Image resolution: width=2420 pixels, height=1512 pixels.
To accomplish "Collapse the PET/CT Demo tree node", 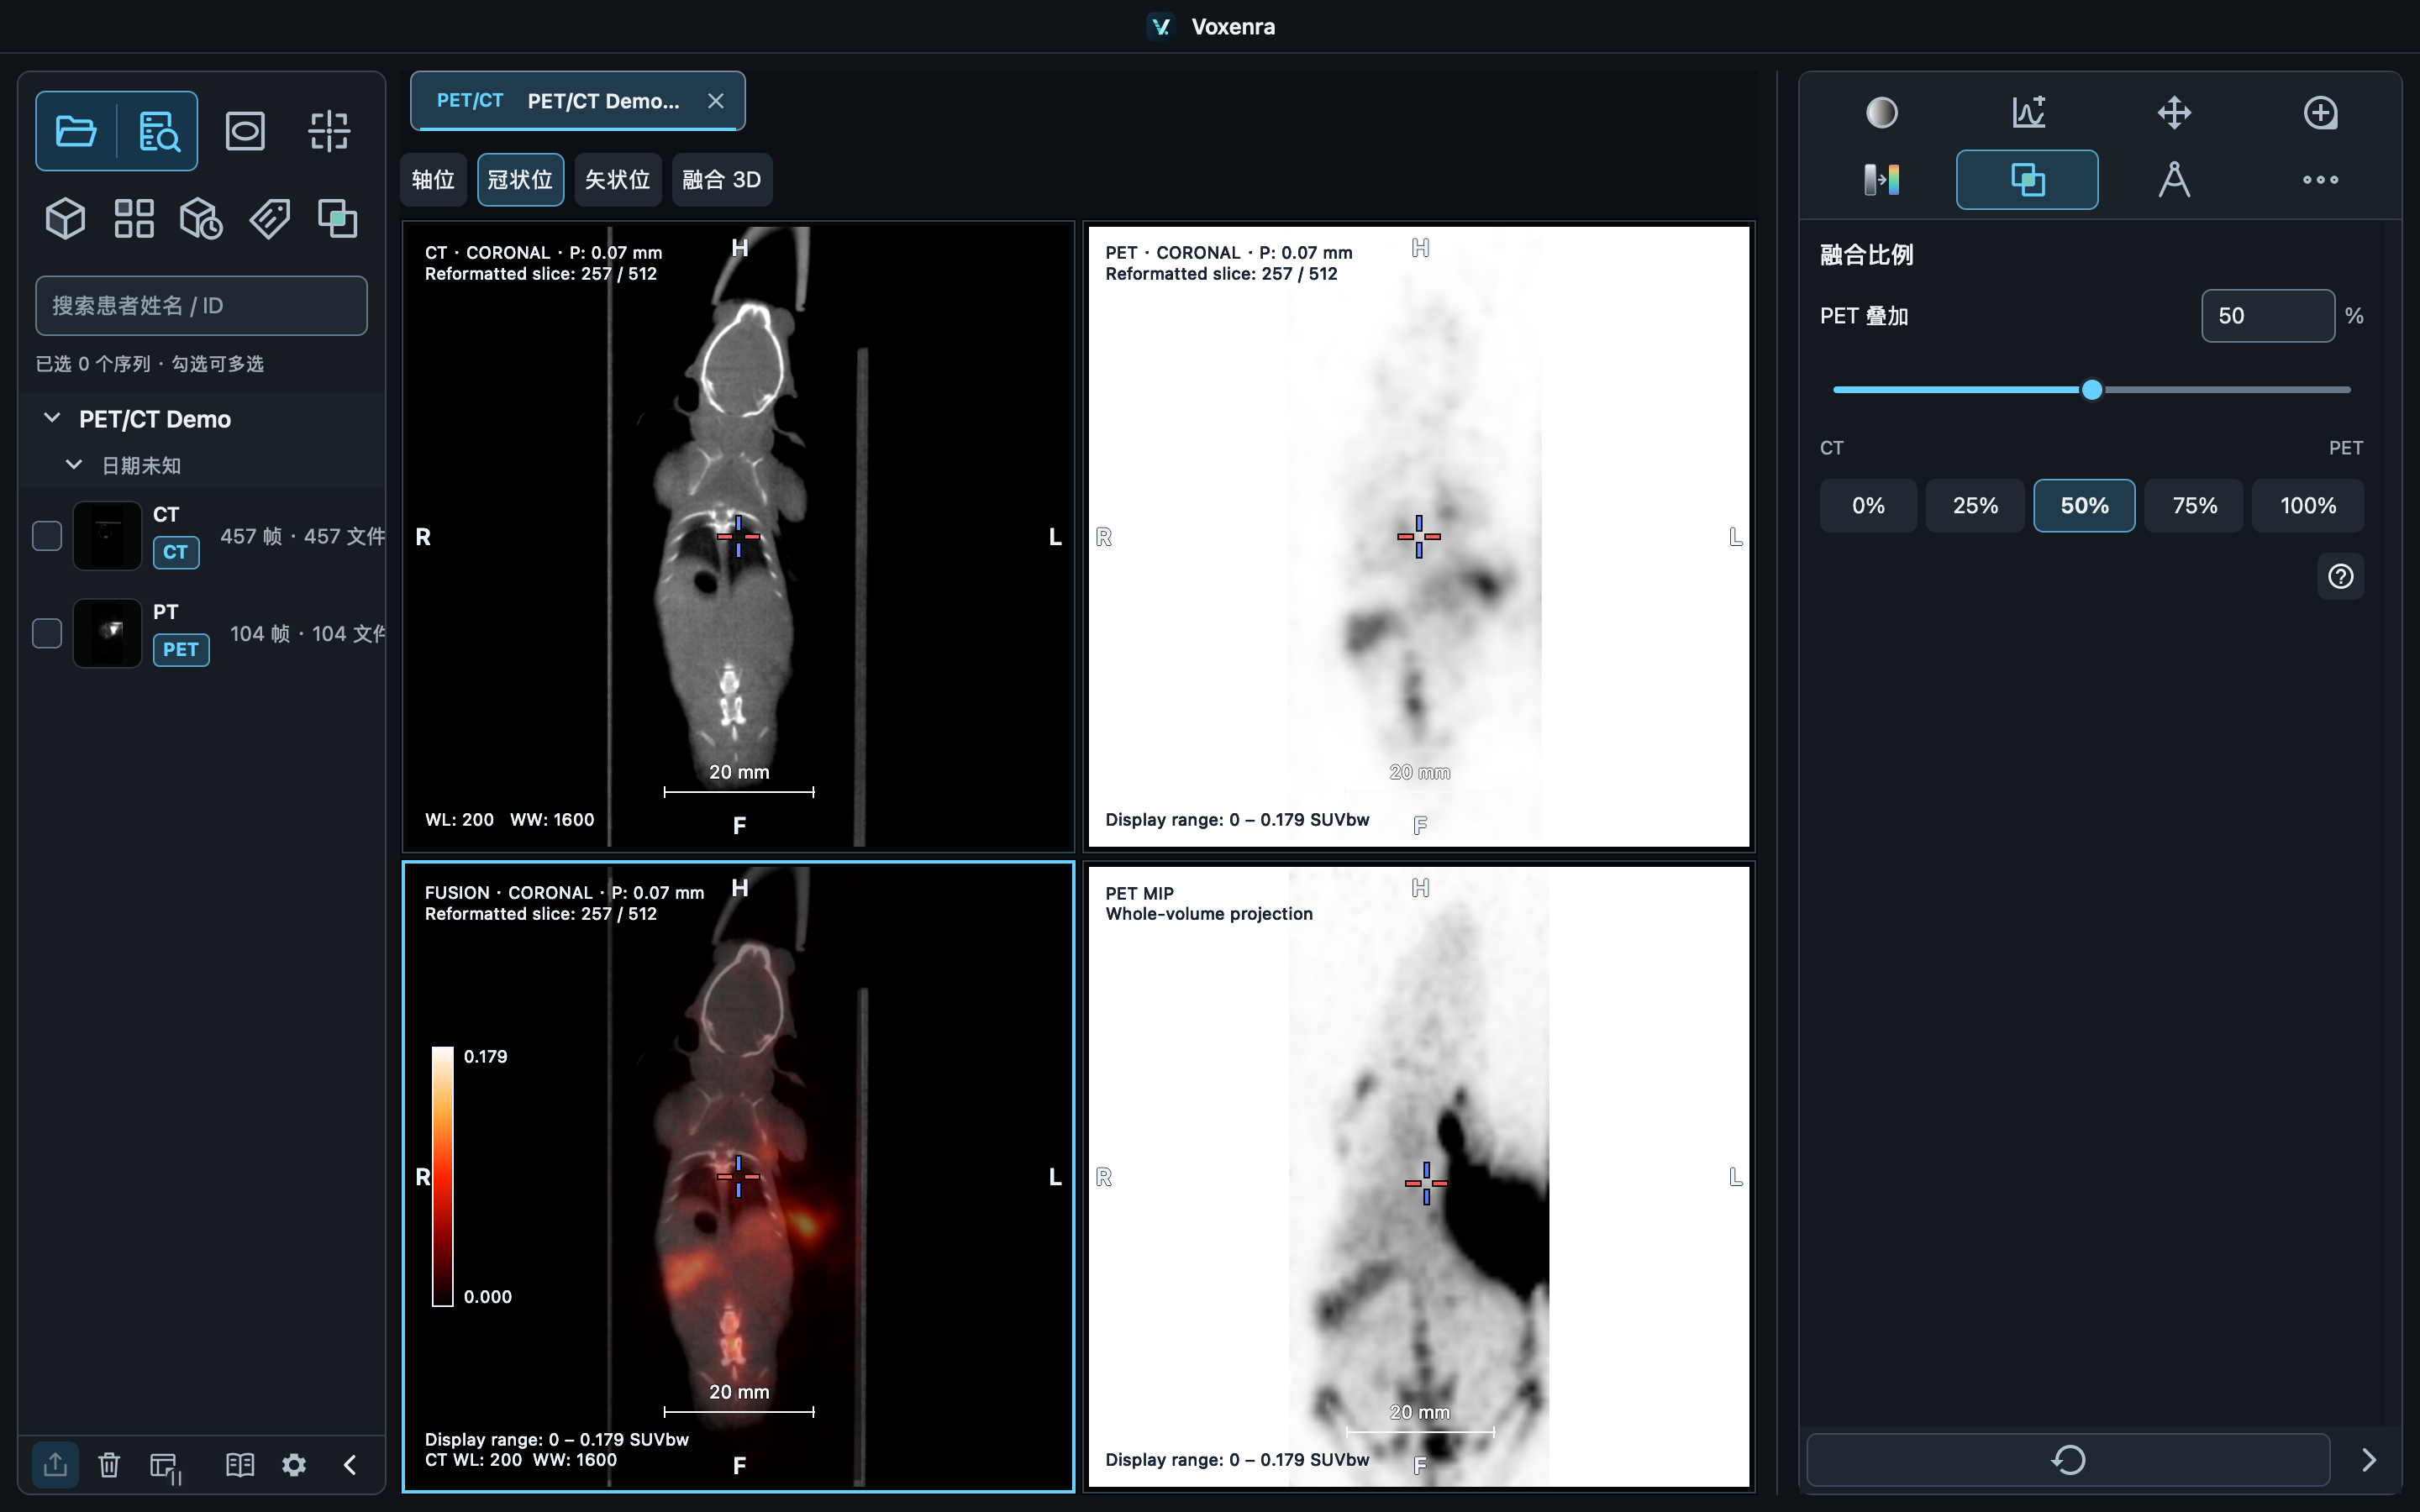I will point(52,418).
